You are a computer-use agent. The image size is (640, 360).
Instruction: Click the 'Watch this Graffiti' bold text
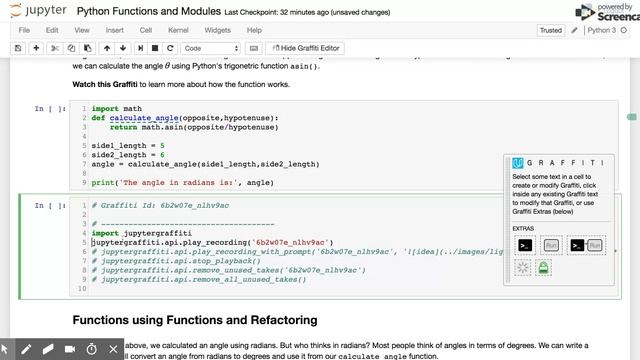(x=105, y=84)
